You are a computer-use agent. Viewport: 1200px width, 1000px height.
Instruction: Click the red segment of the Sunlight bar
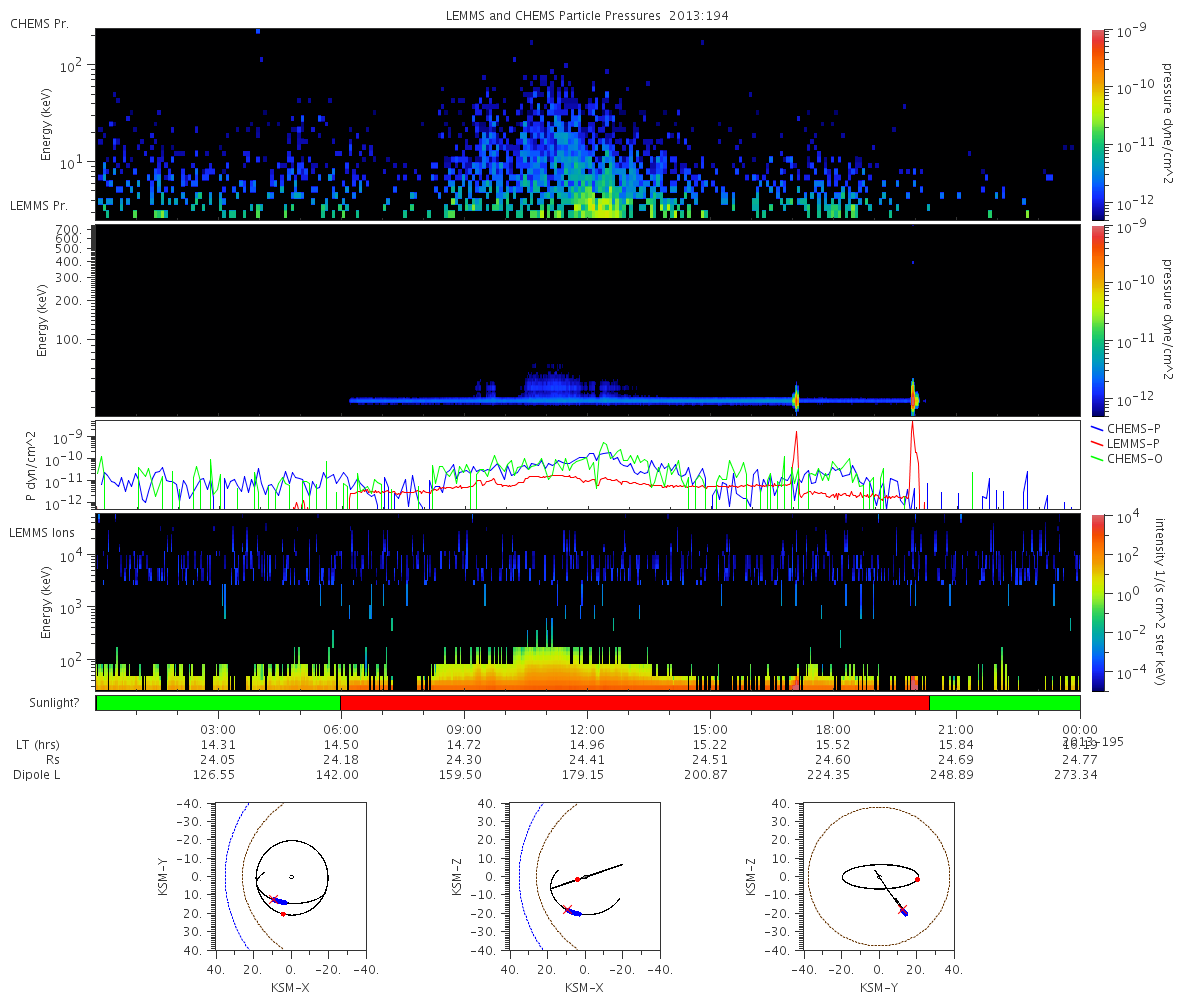[x=635, y=703]
